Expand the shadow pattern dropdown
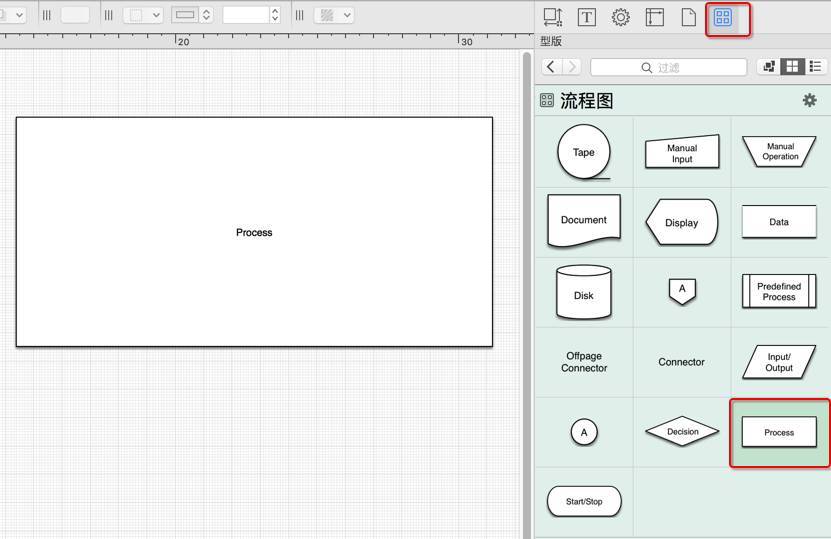This screenshot has height=539, width=831. (334, 15)
